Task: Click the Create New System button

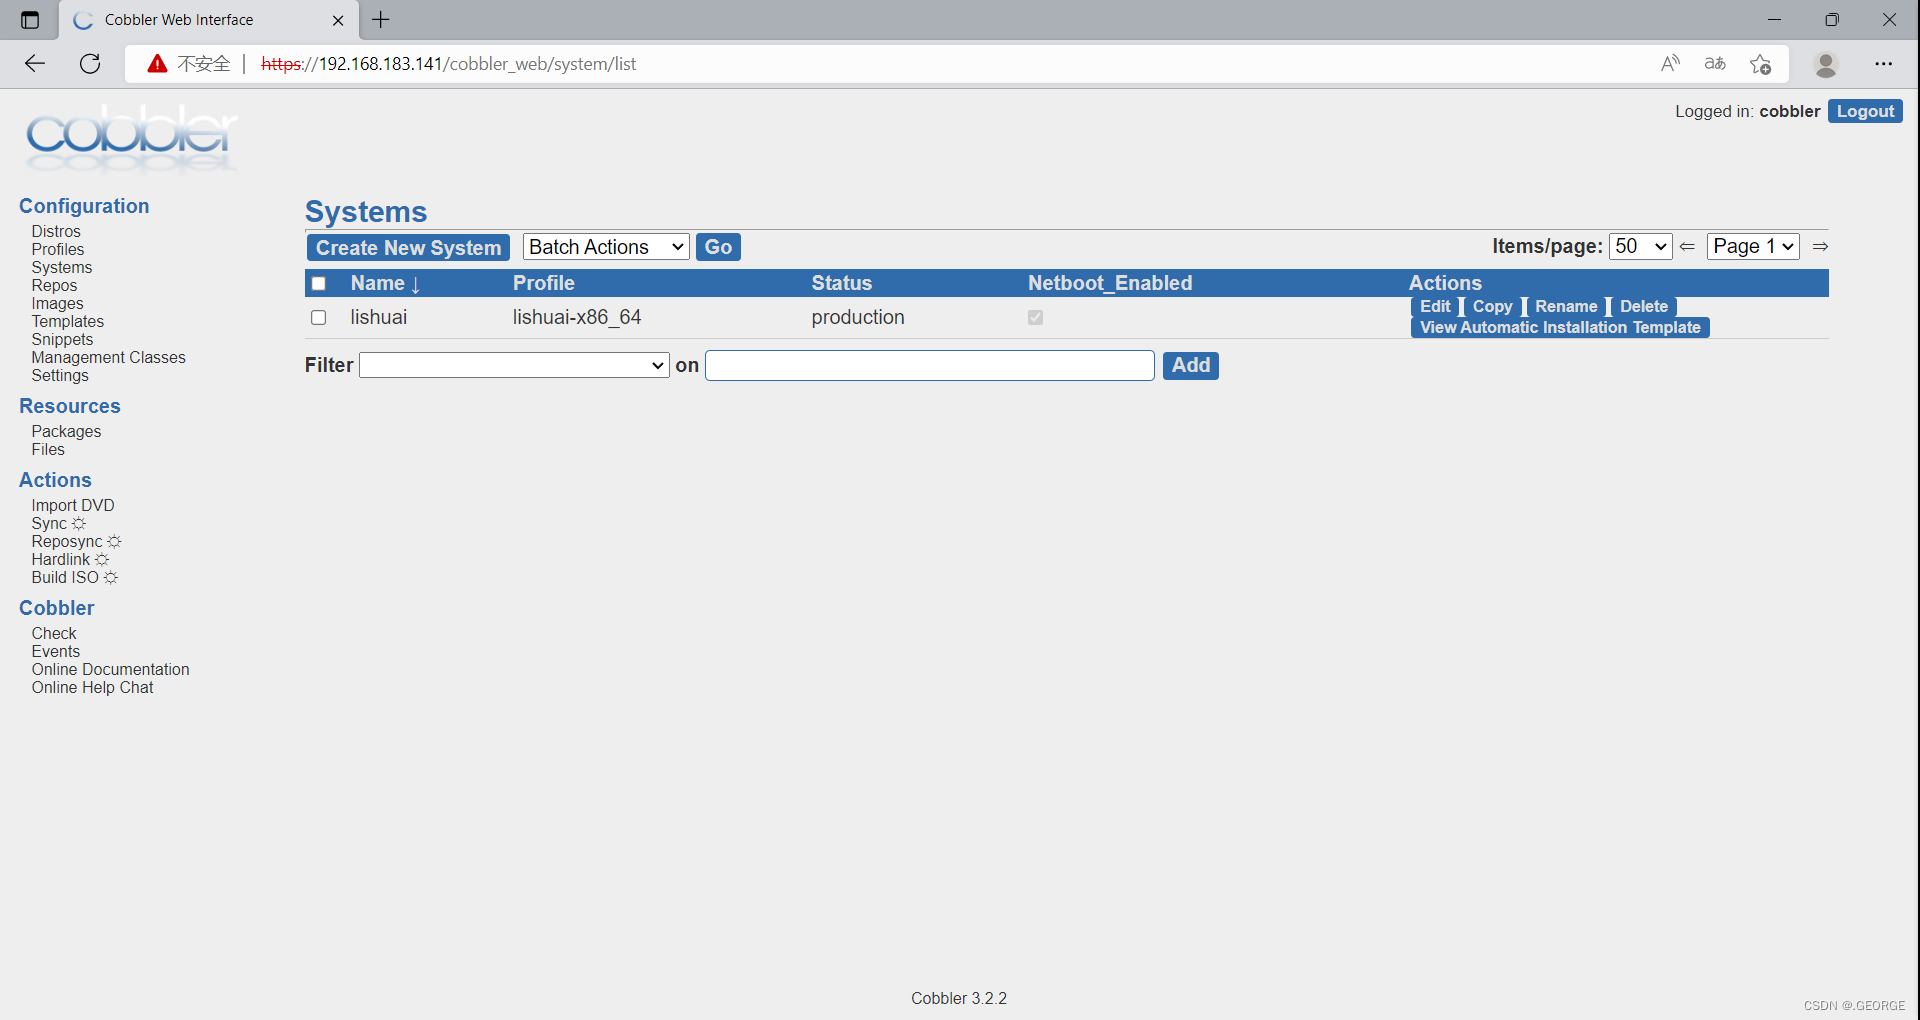Action: pos(408,247)
